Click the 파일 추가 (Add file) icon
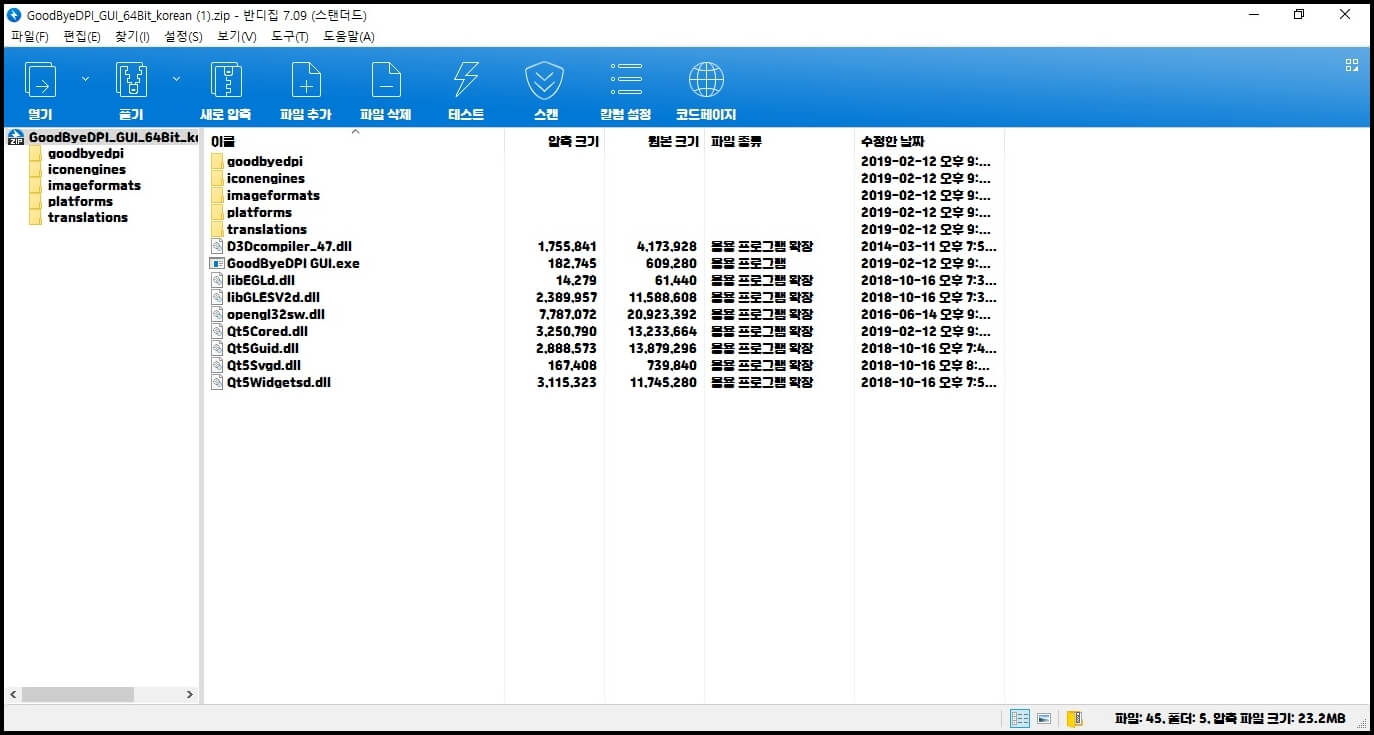This screenshot has width=1374, height=735. pyautogui.click(x=306, y=80)
